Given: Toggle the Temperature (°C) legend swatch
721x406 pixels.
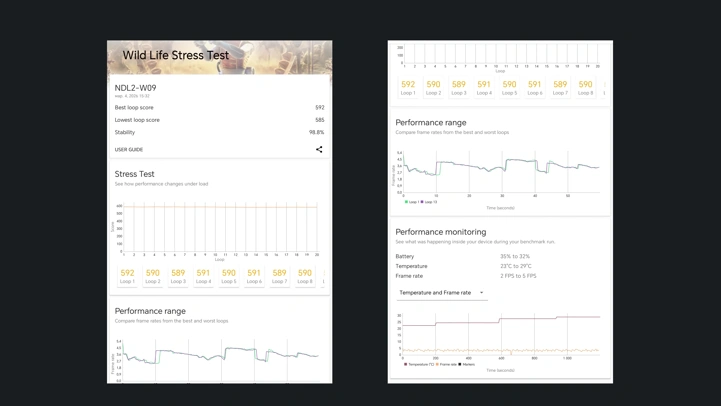Looking at the screenshot, I should 406,364.
